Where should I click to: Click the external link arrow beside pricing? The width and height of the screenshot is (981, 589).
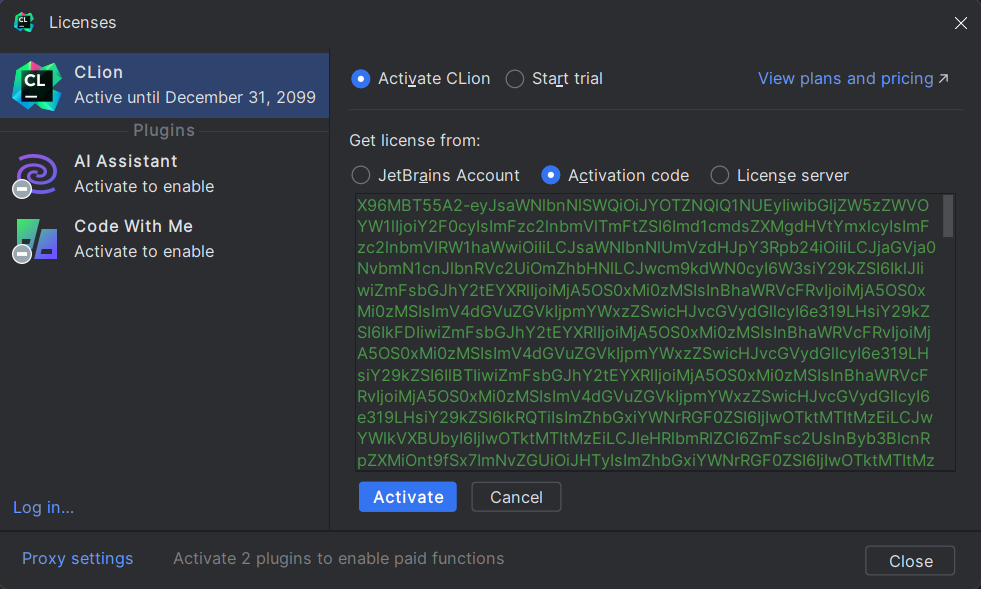click(x=943, y=78)
